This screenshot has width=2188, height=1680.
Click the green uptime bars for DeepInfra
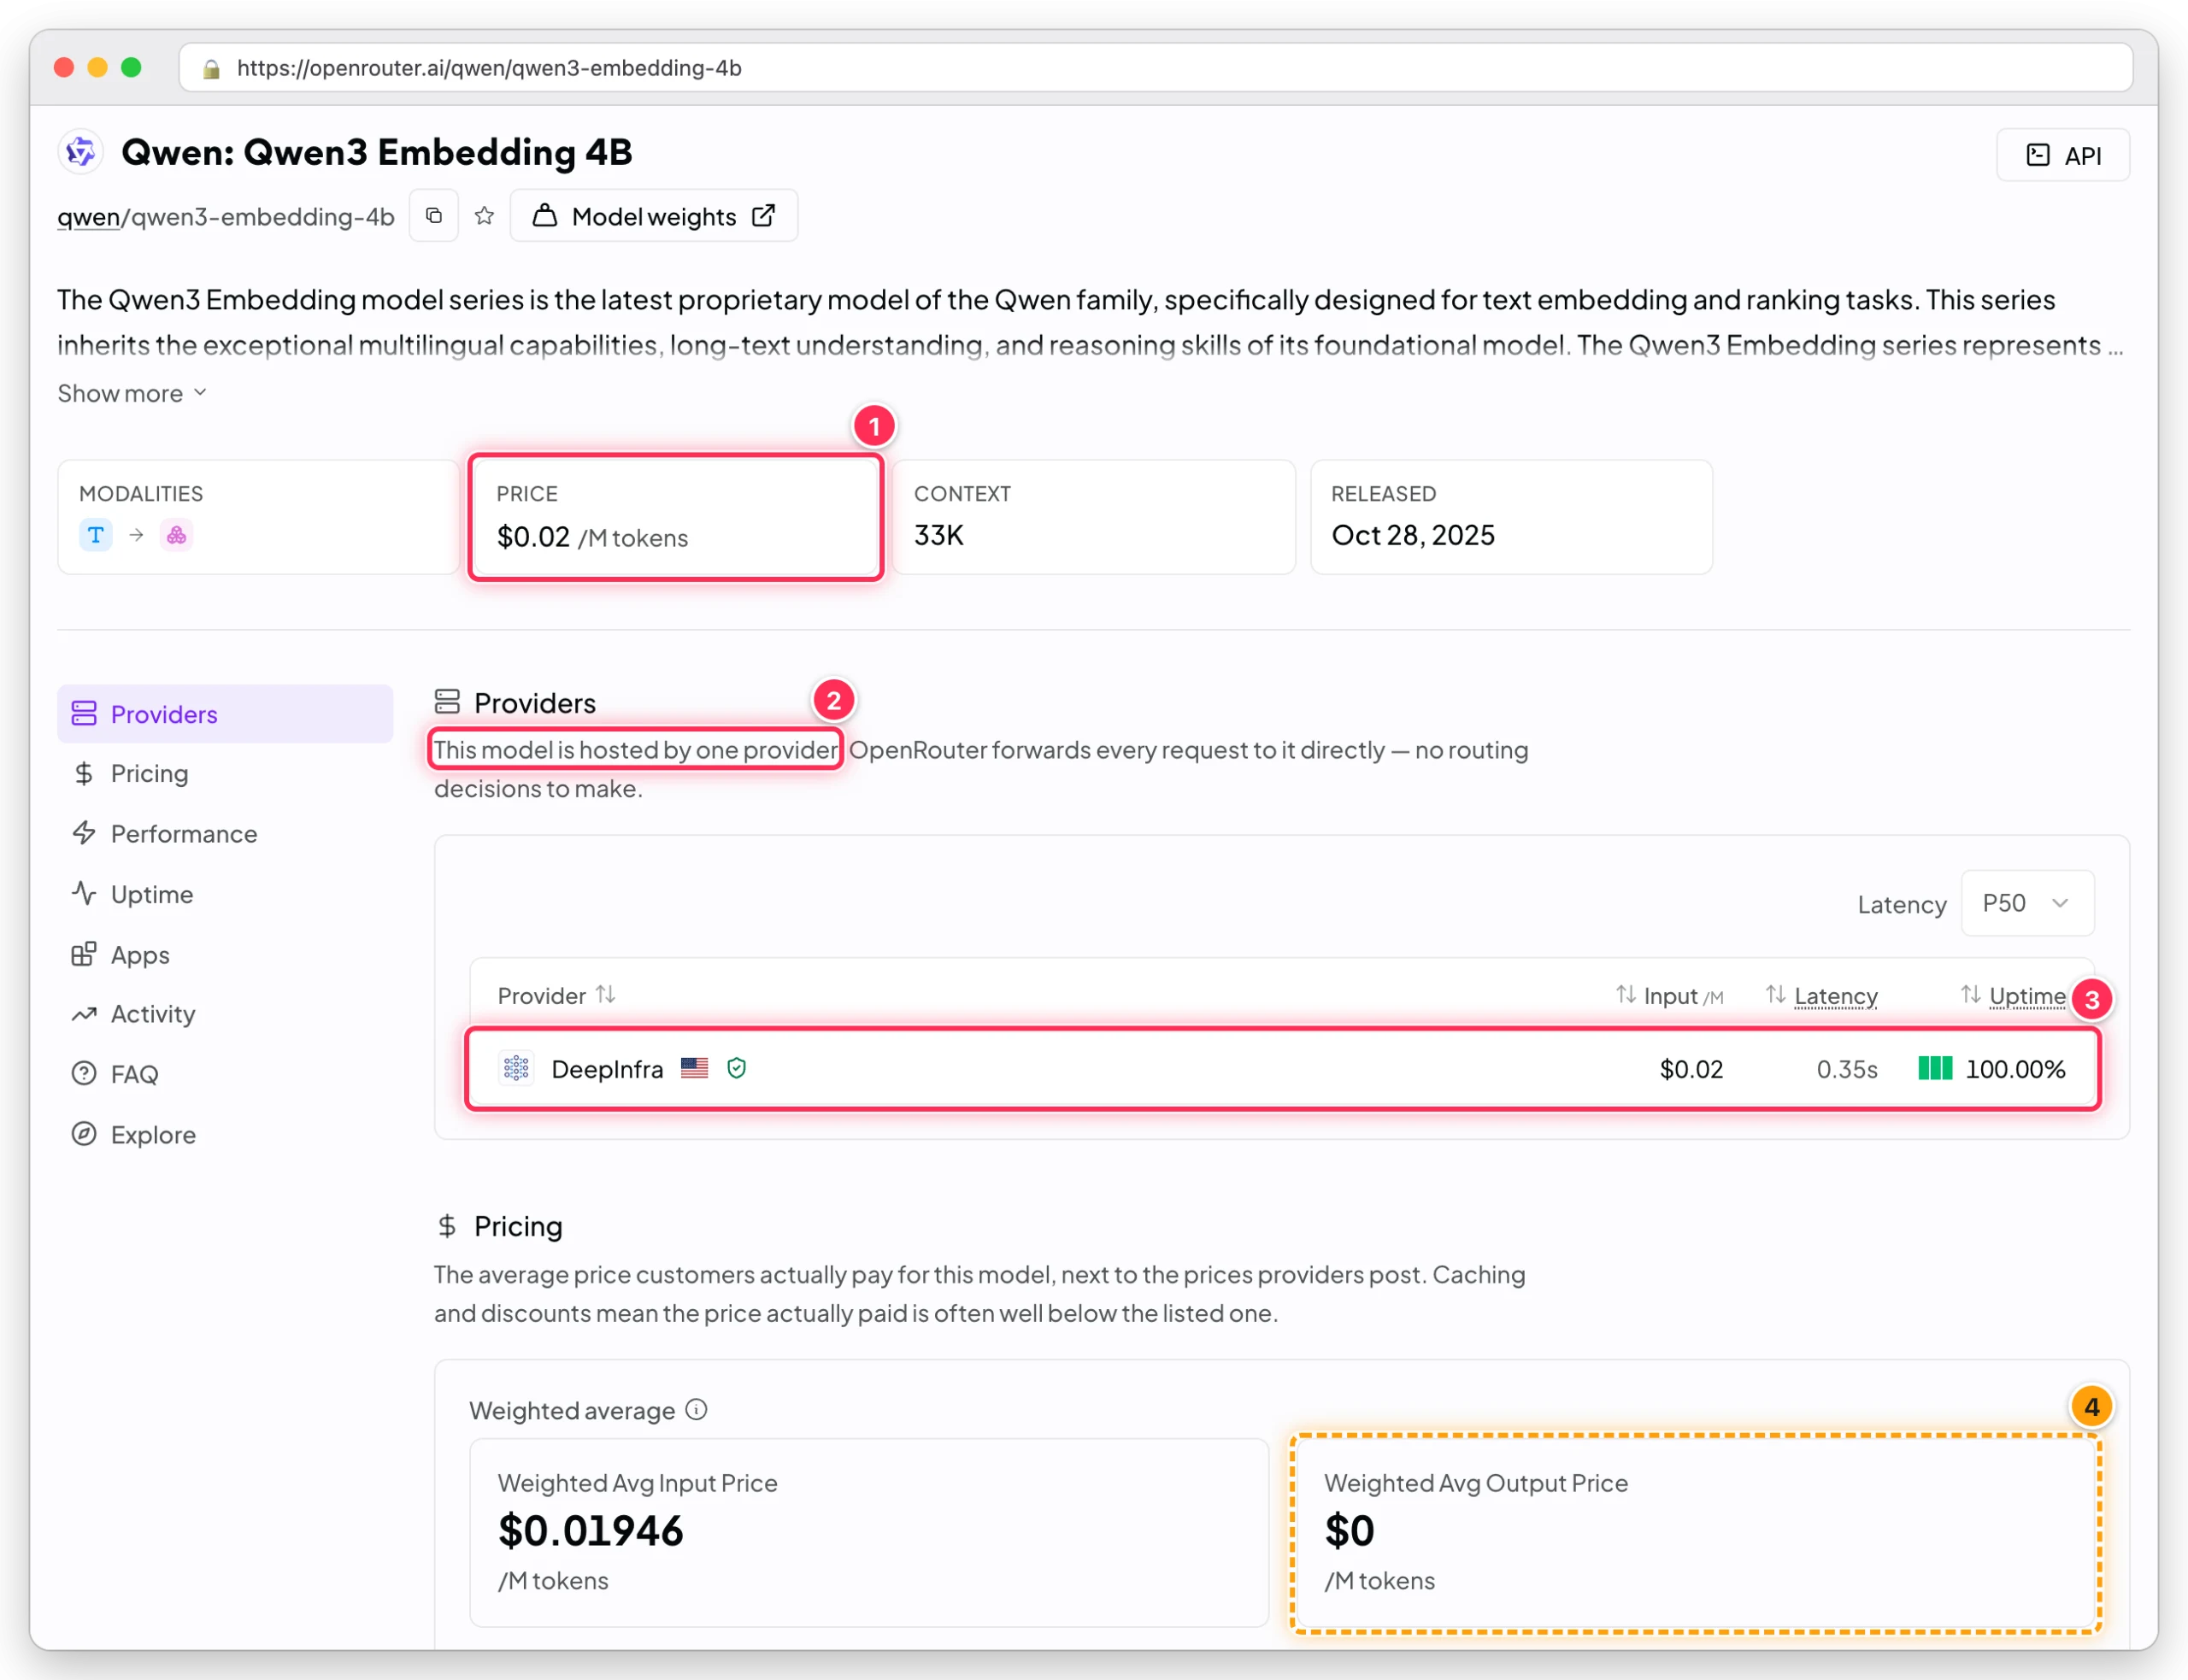(1935, 1068)
